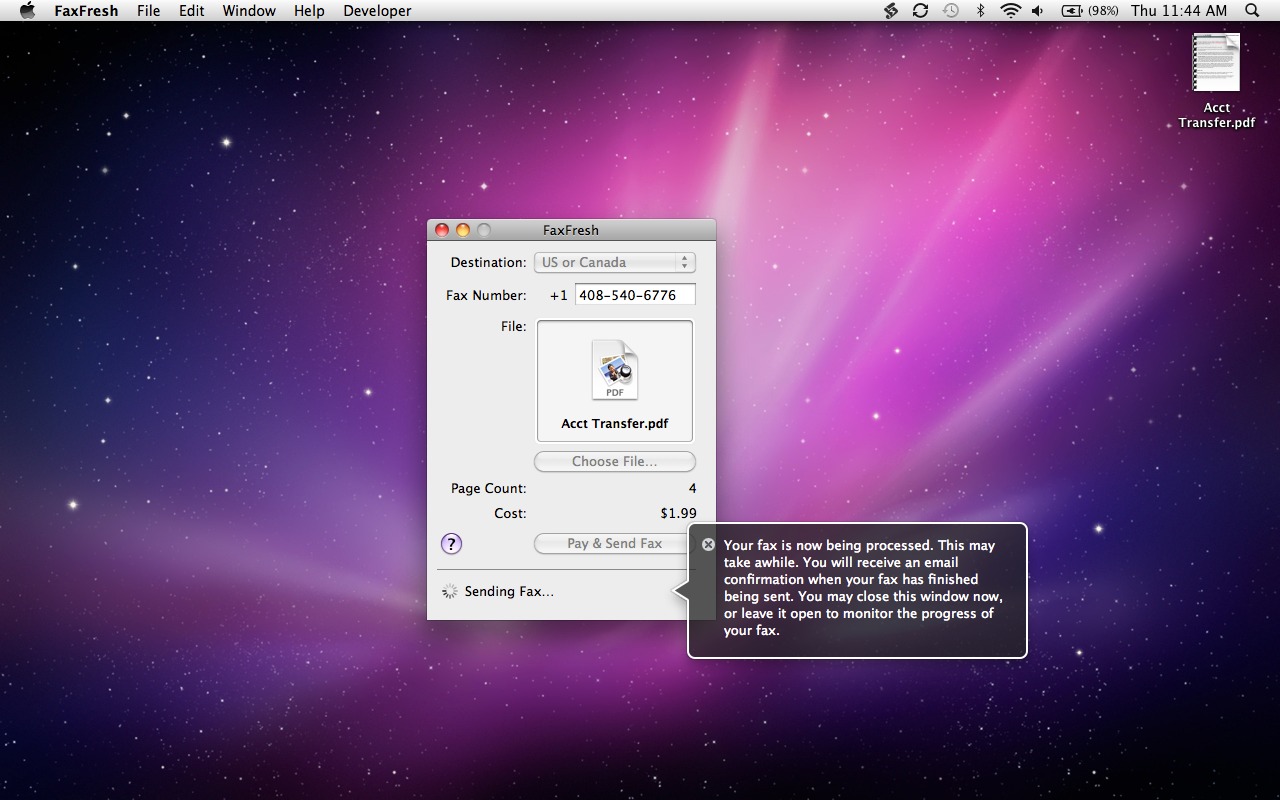Dismiss the fax processing tooltip with its X
The height and width of the screenshot is (800, 1280).
708,545
